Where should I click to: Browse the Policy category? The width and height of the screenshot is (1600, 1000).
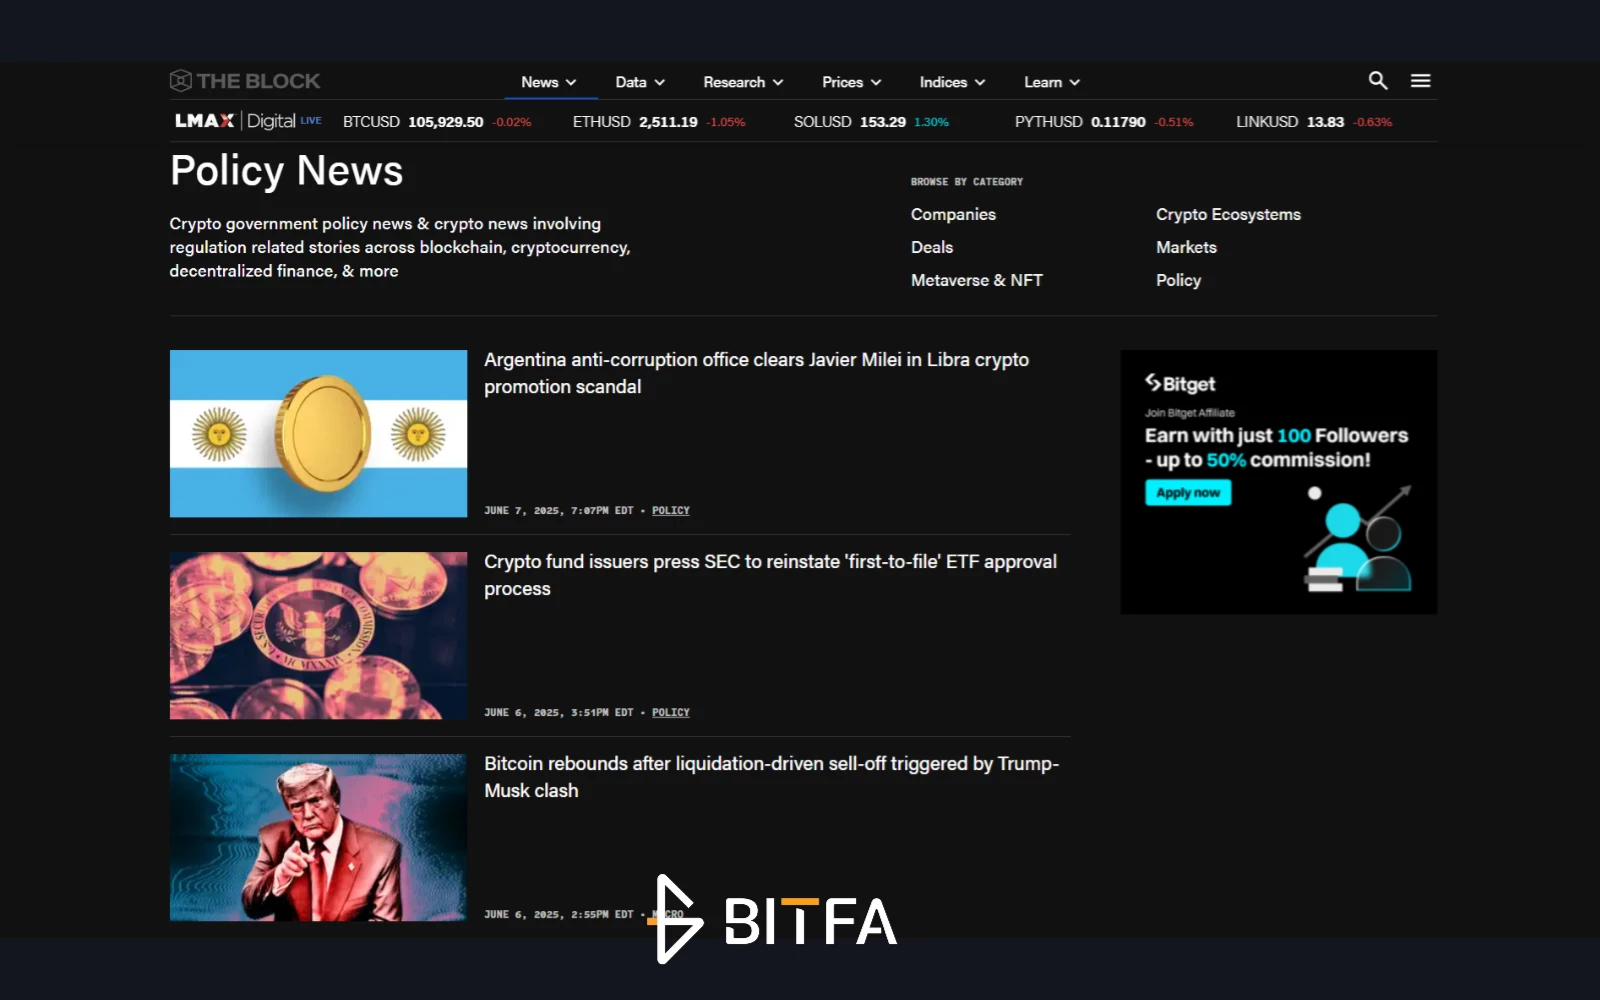[1178, 280]
